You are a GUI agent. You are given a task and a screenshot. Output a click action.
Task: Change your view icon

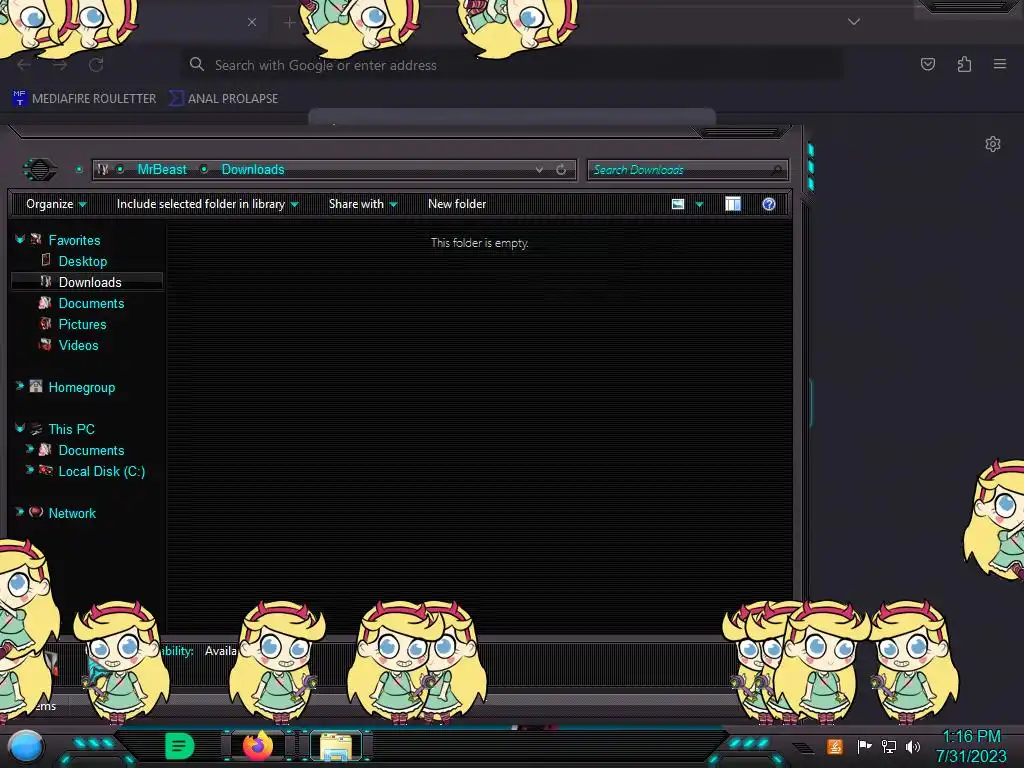[x=678, y=204]
